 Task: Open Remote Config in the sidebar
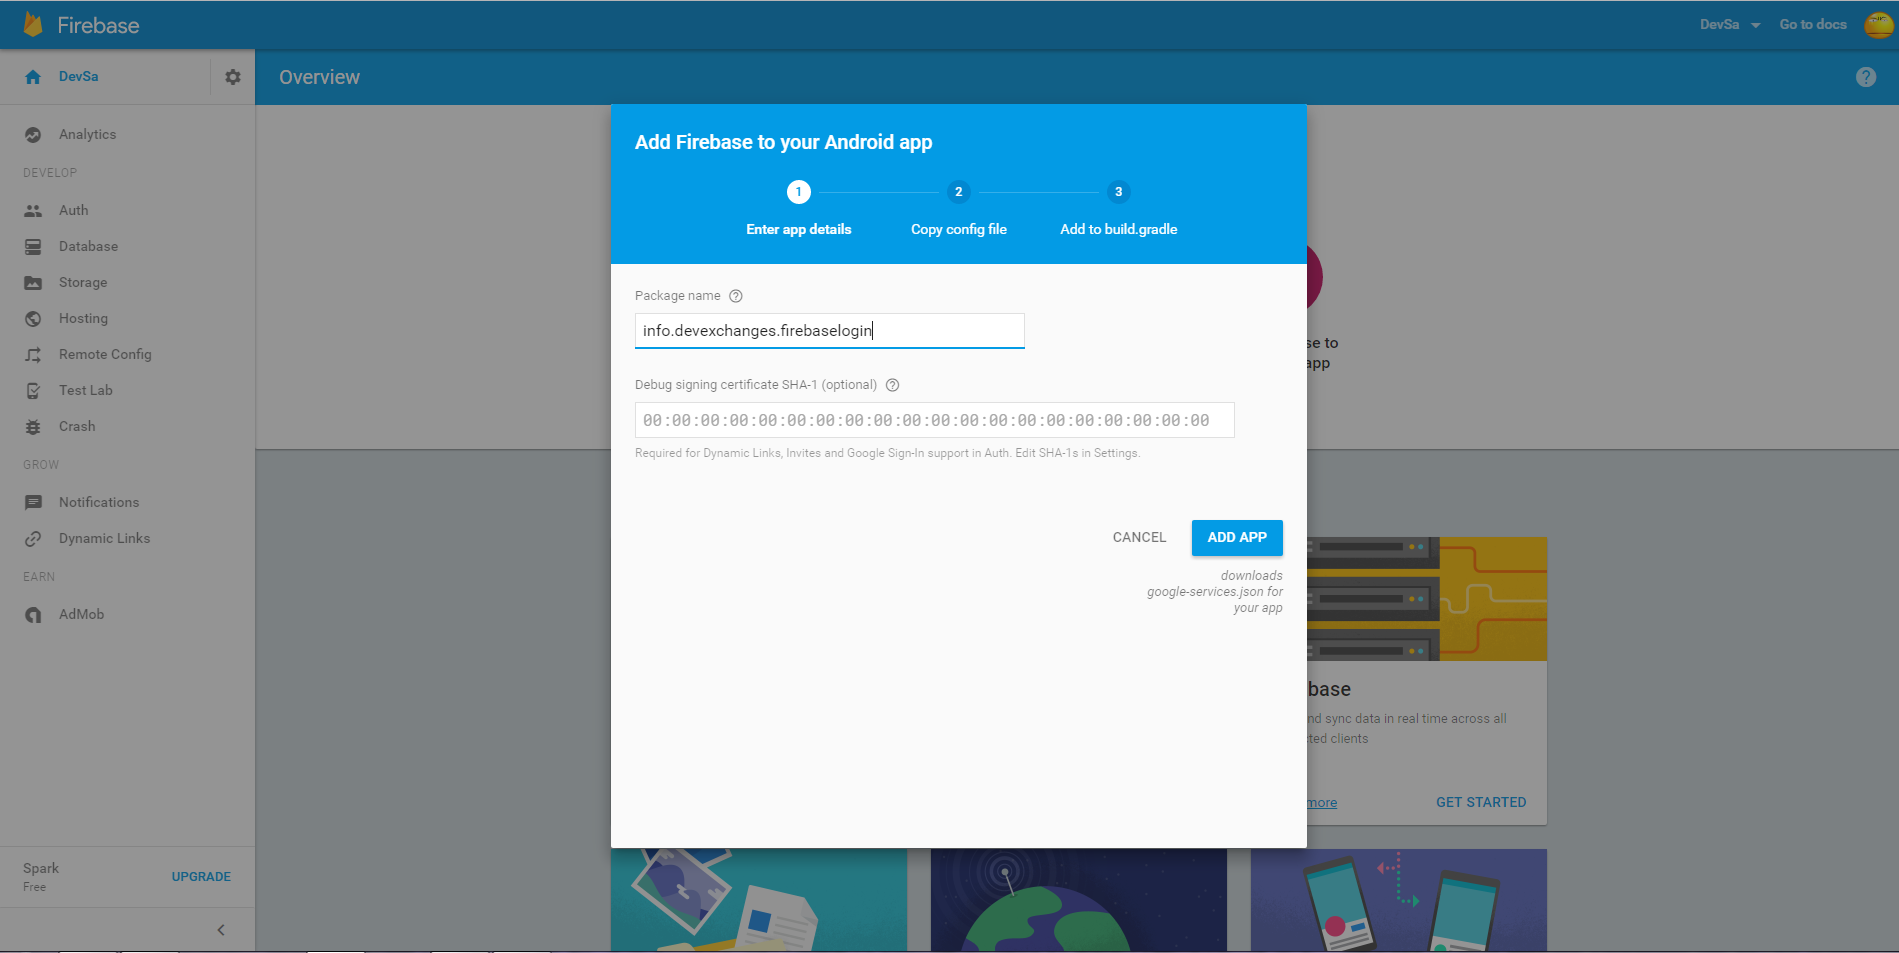(105, 355)
